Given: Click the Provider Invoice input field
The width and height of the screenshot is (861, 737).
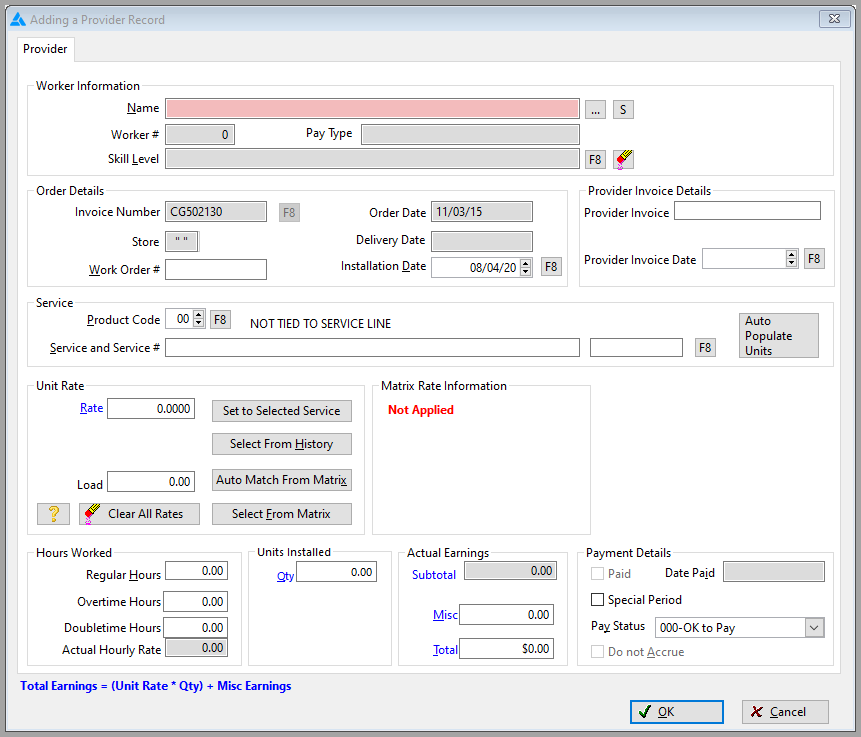Looking at the screenshot, I should coord(747,211).
